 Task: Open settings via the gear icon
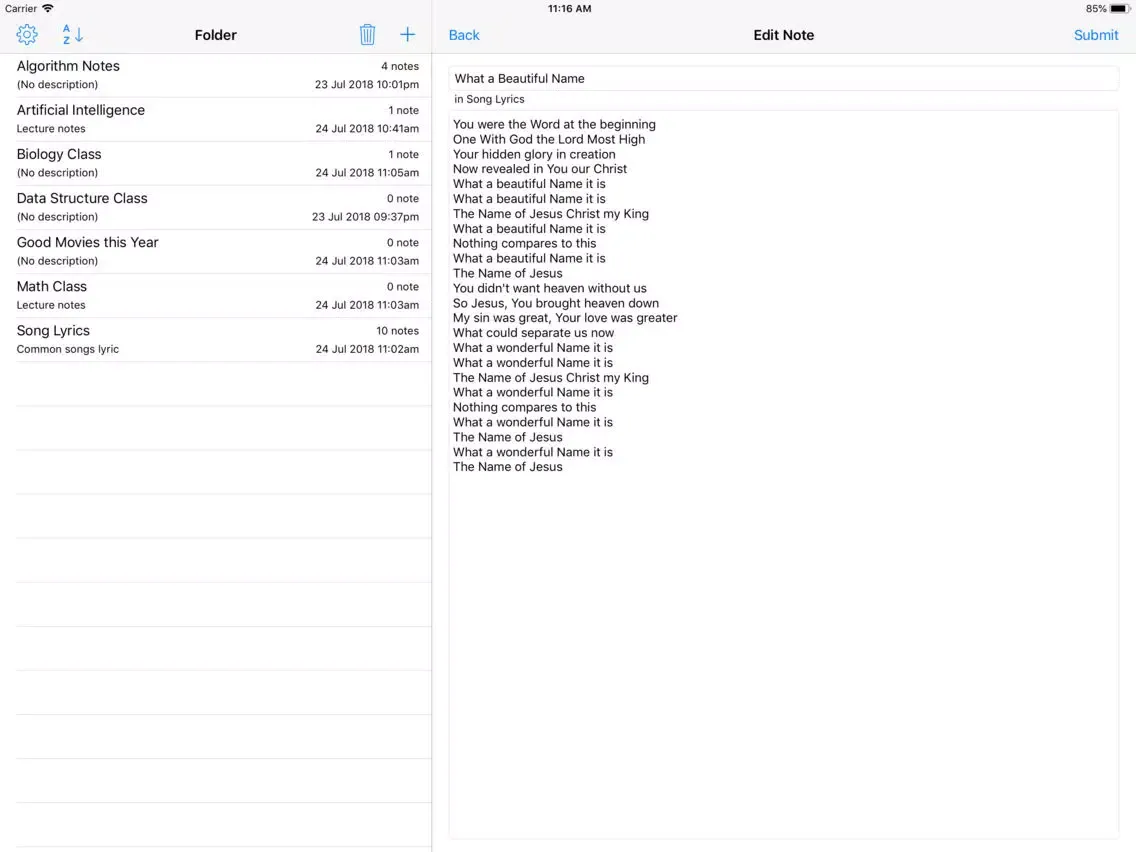point(27,34)
